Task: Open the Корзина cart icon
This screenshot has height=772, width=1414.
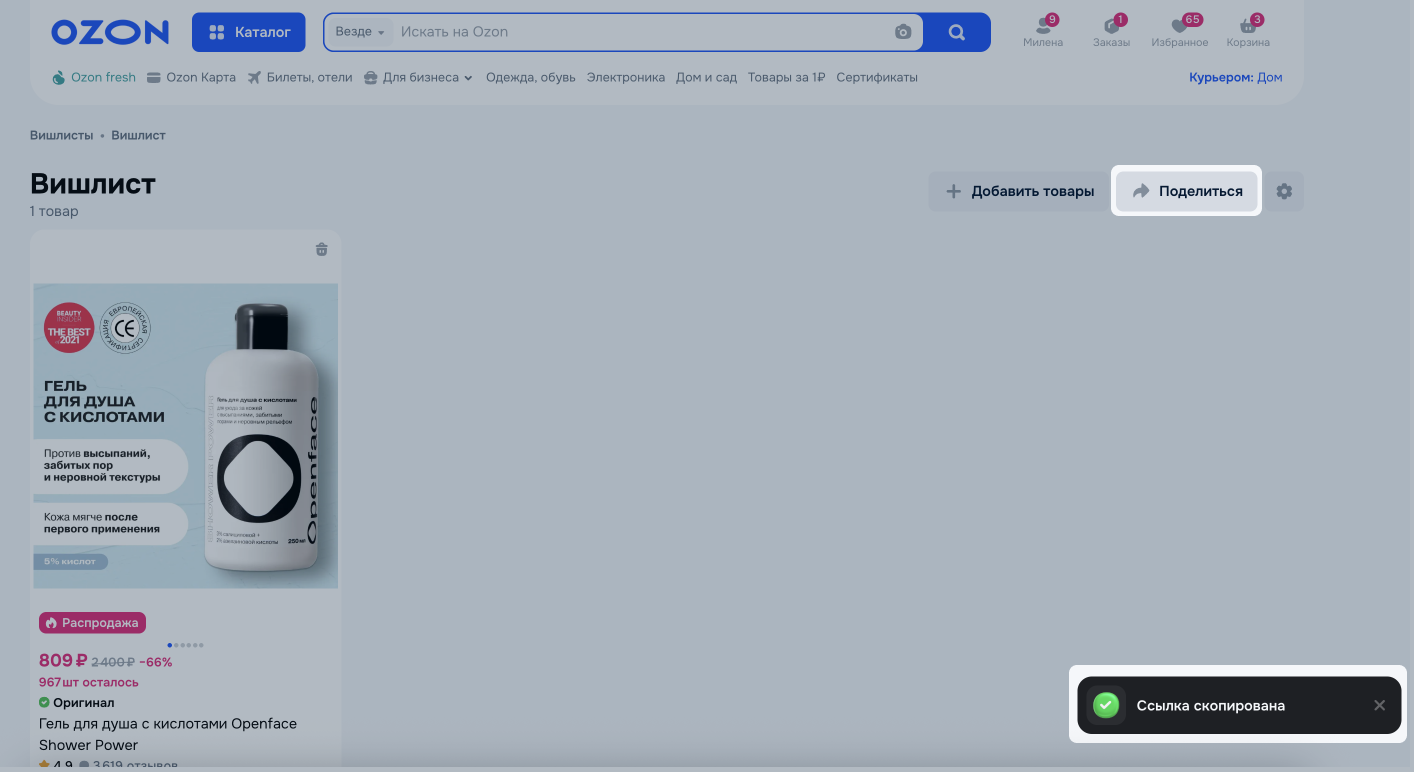Action: pos(1248,32)
